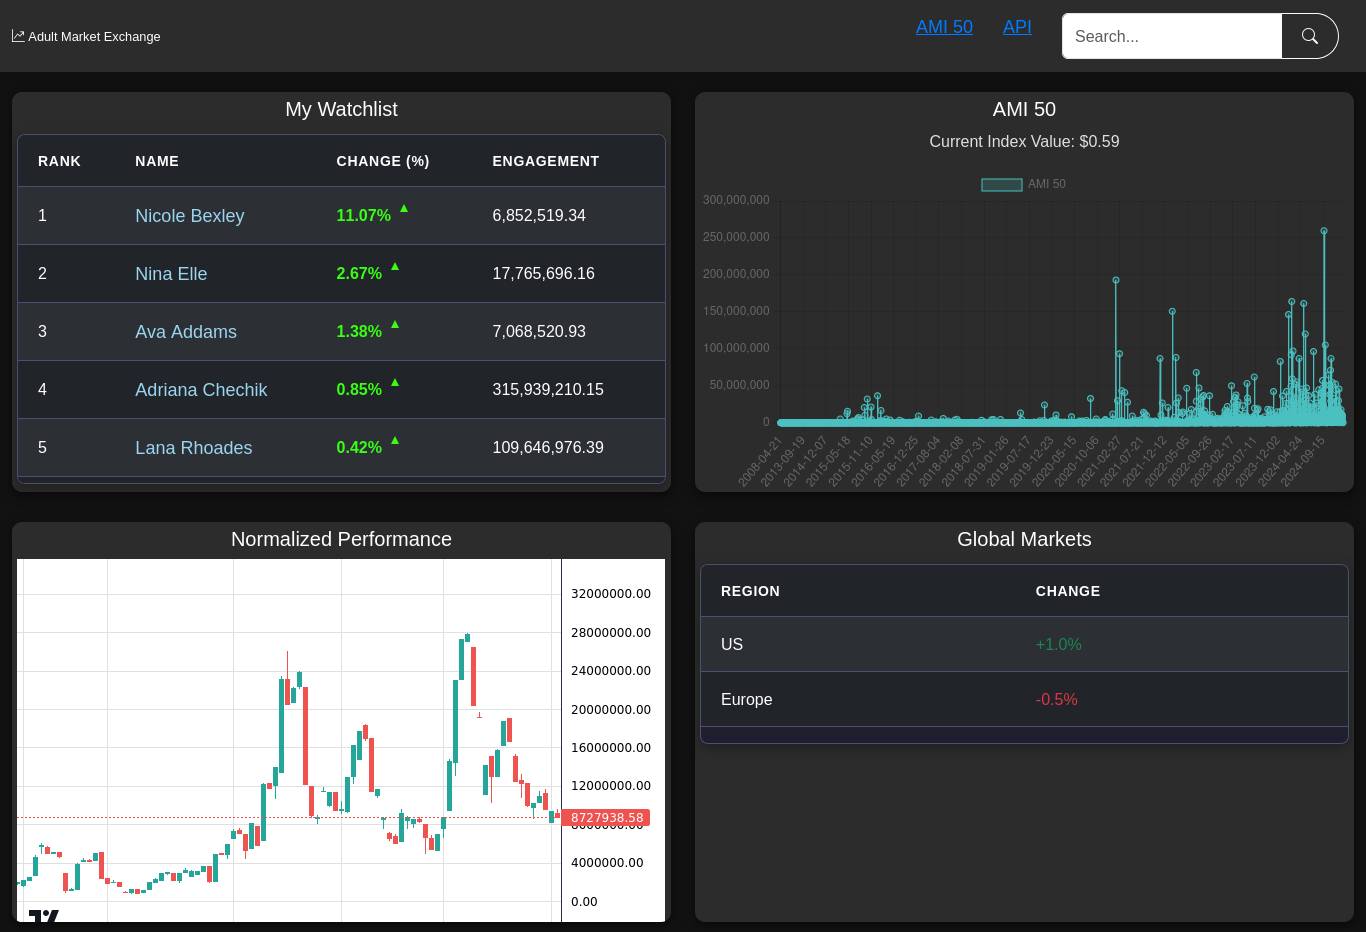
Task: Click the 11.07% change value
Action: [x=363, y=216]
